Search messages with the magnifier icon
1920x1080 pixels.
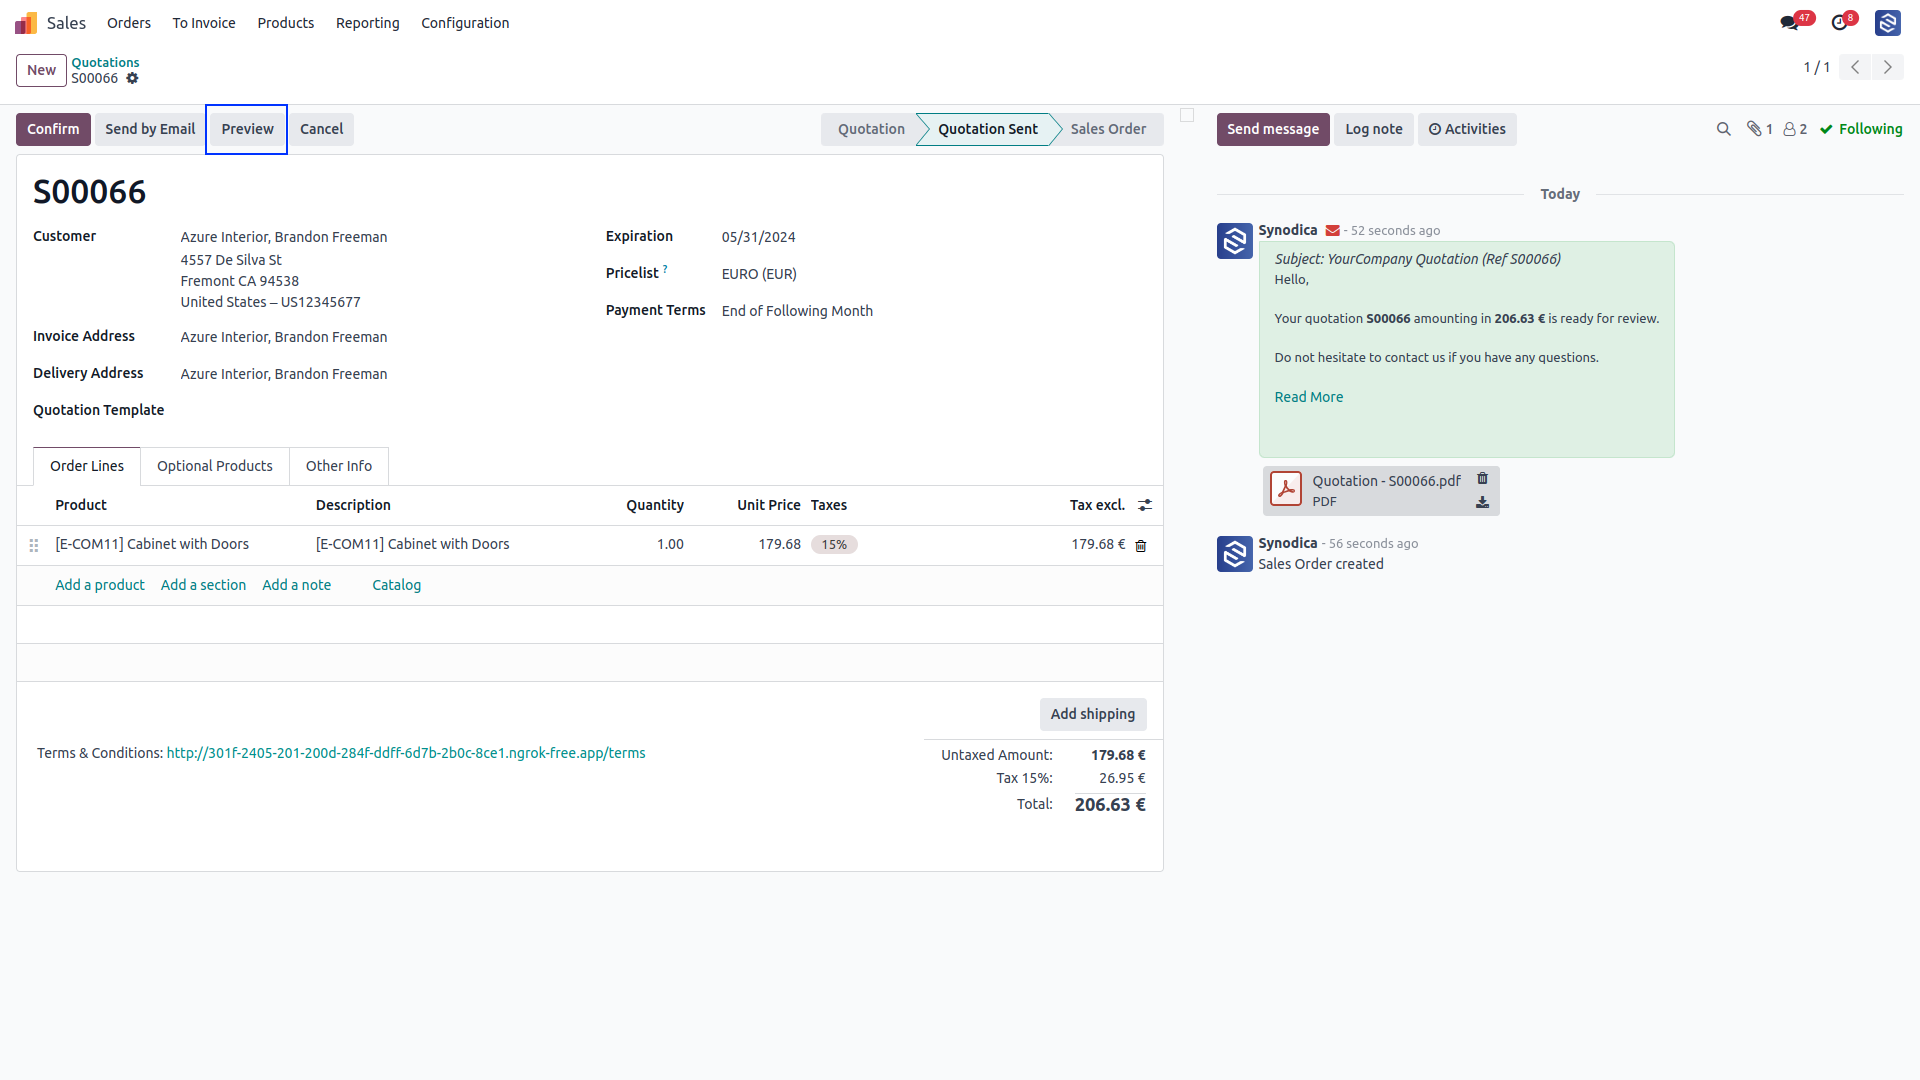[x=1724, y=129]
